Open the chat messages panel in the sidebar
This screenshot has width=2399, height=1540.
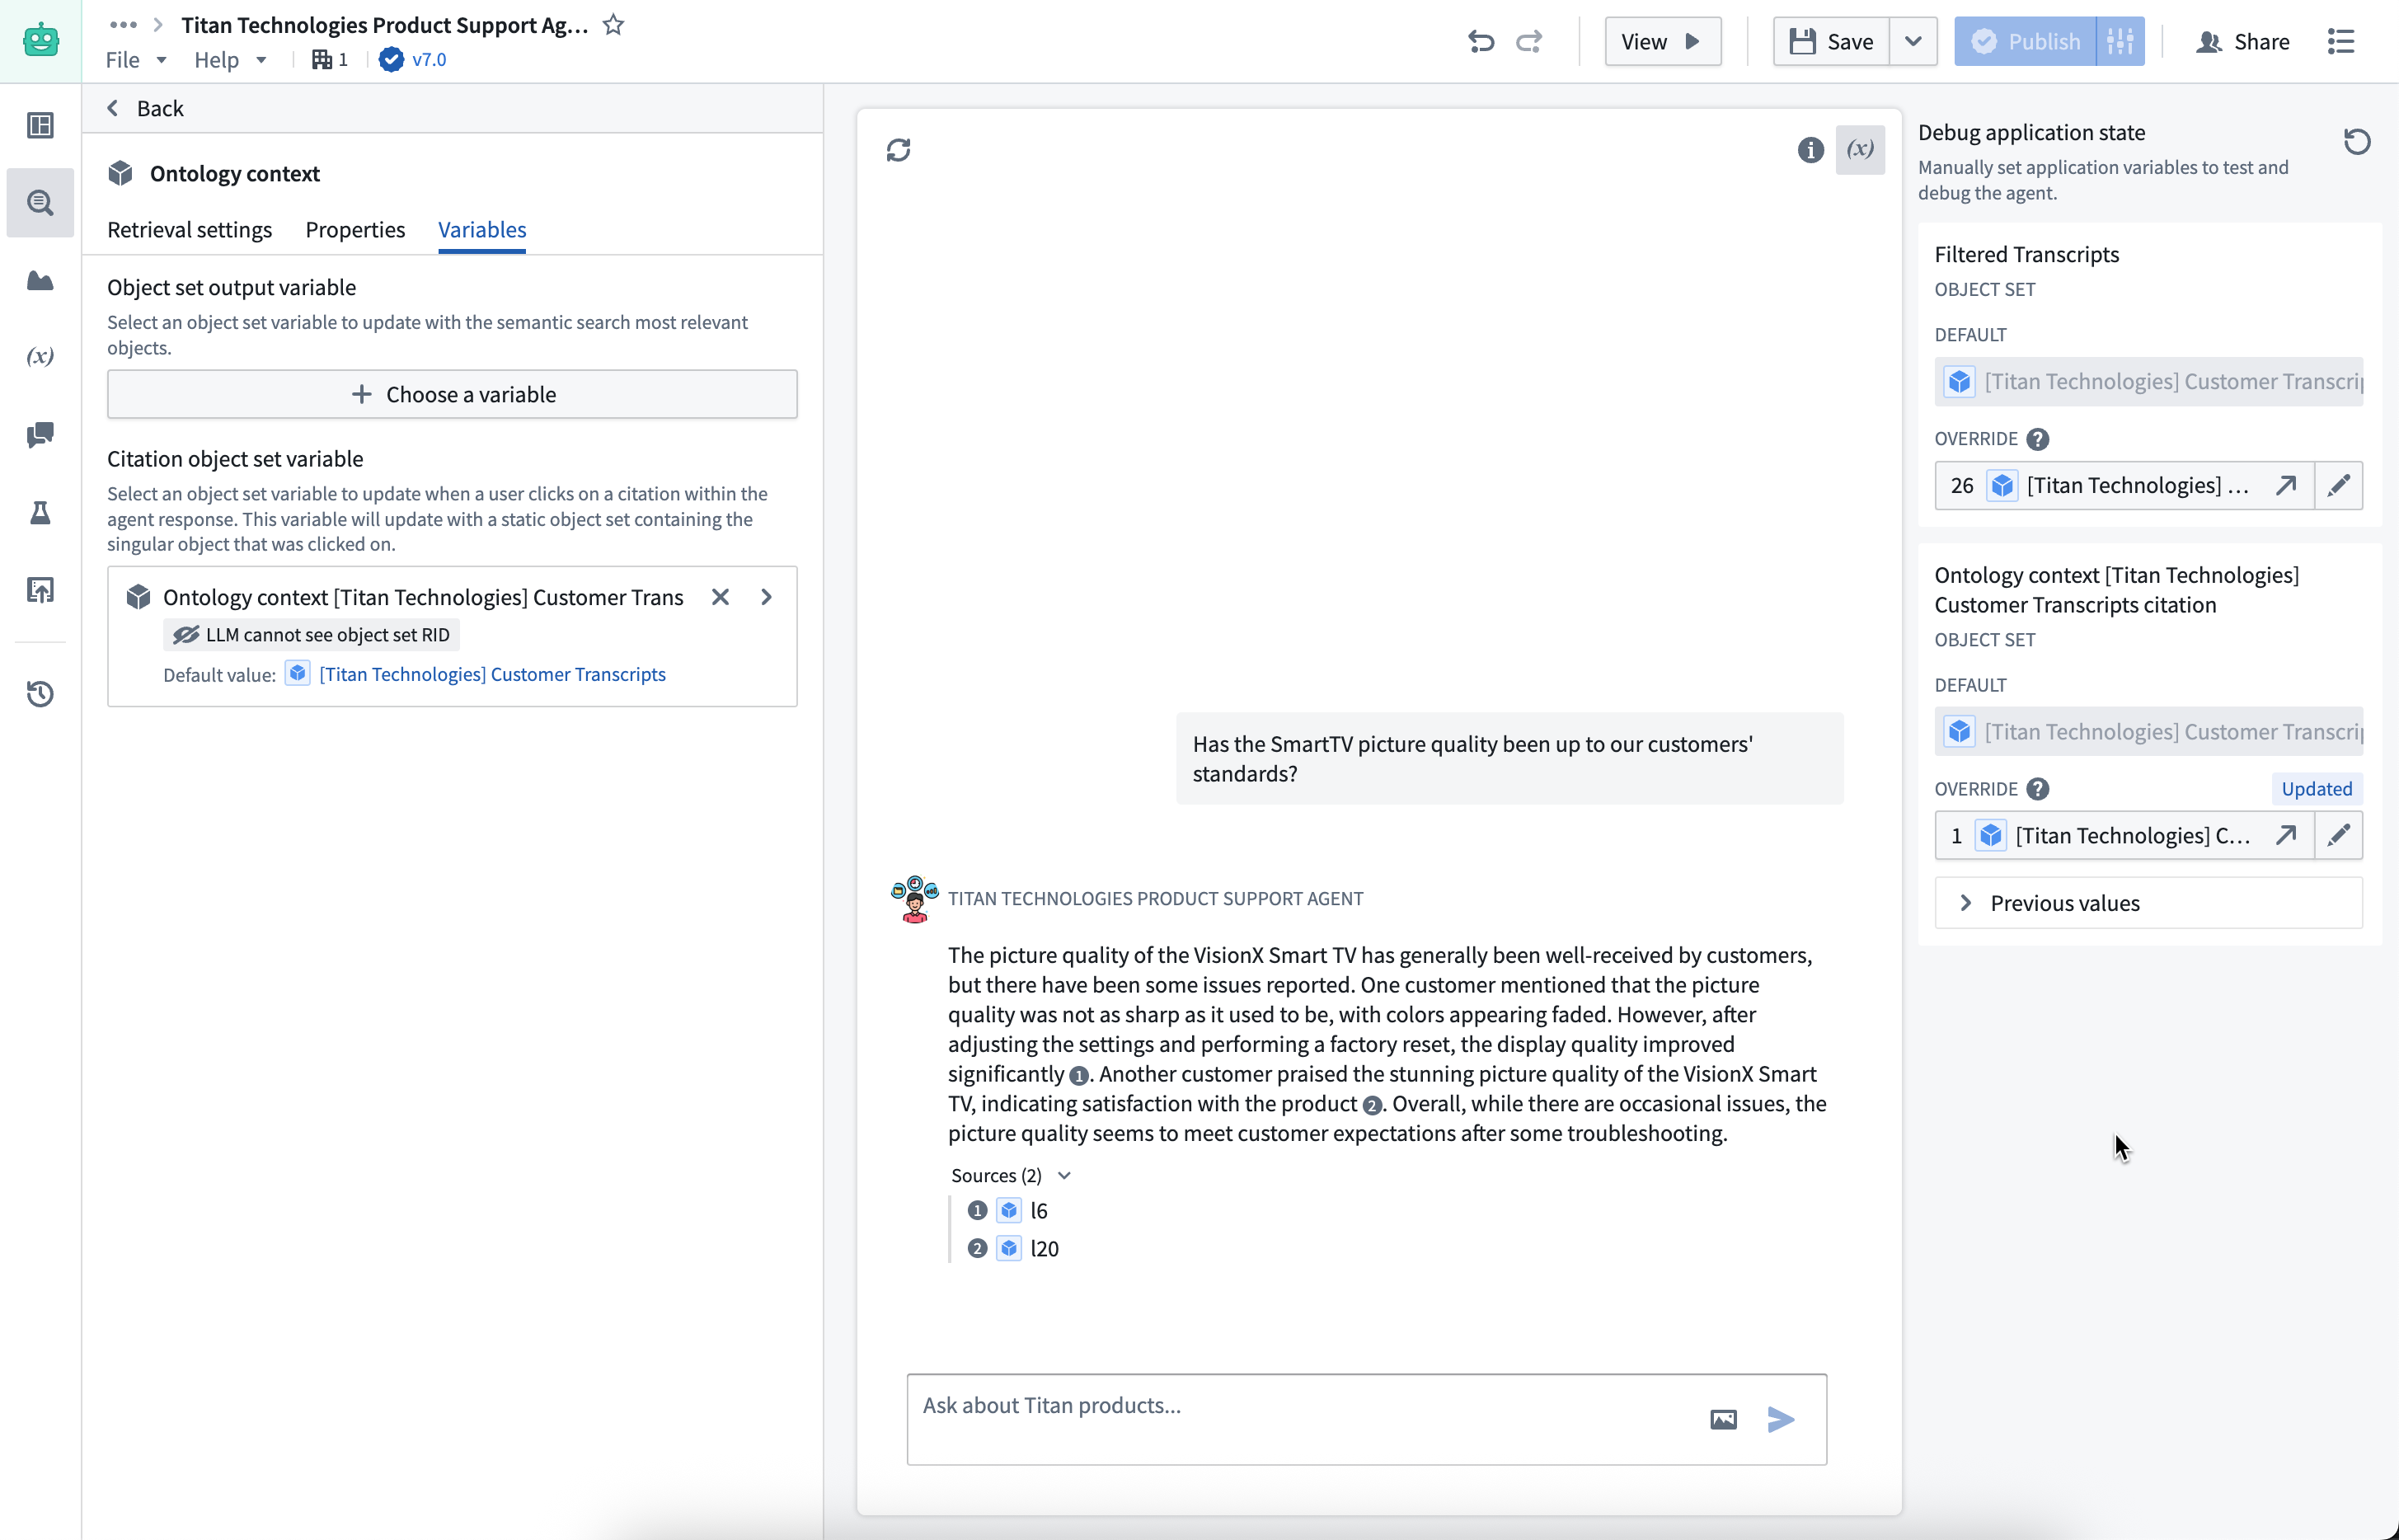40,435
